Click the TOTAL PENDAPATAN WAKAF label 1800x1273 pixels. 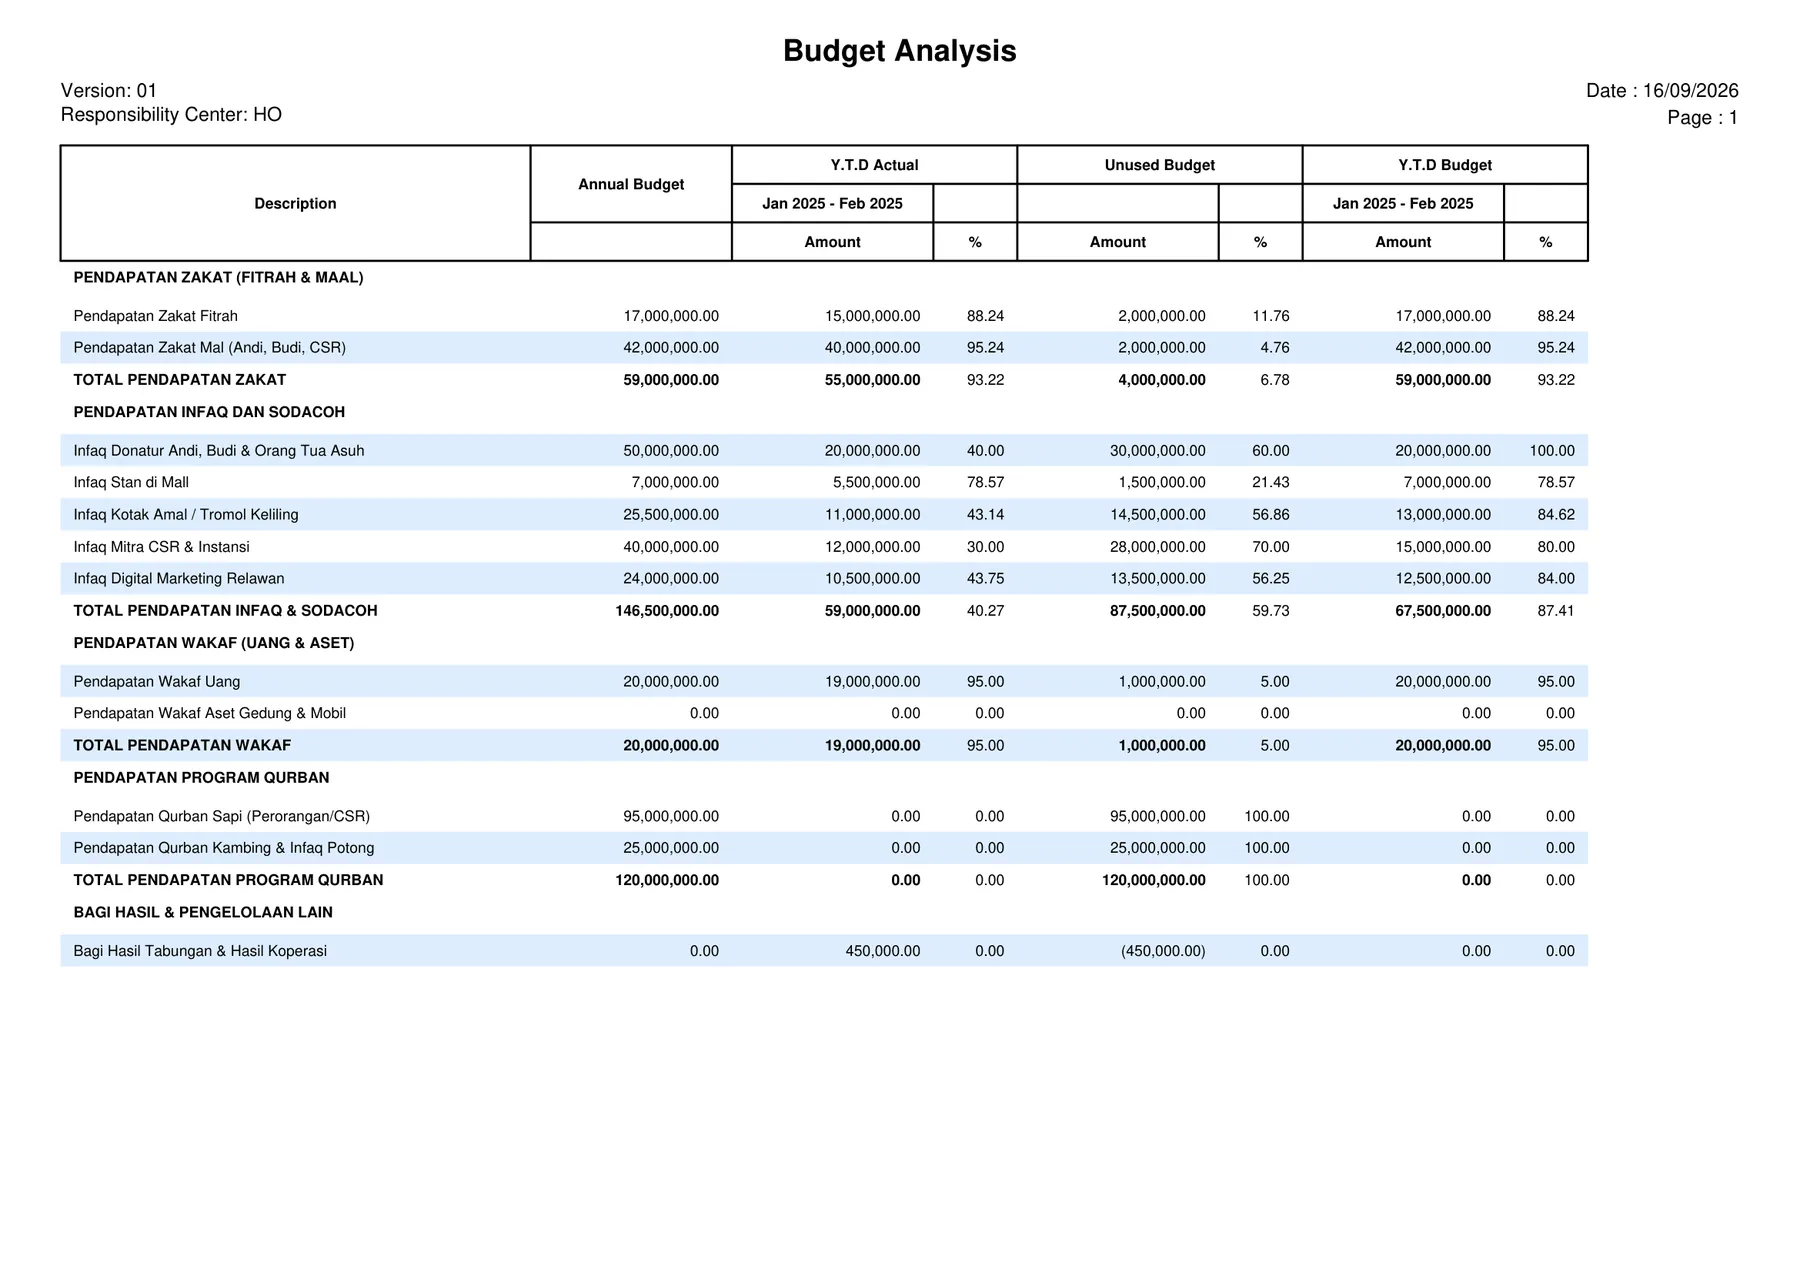[182, 746]
